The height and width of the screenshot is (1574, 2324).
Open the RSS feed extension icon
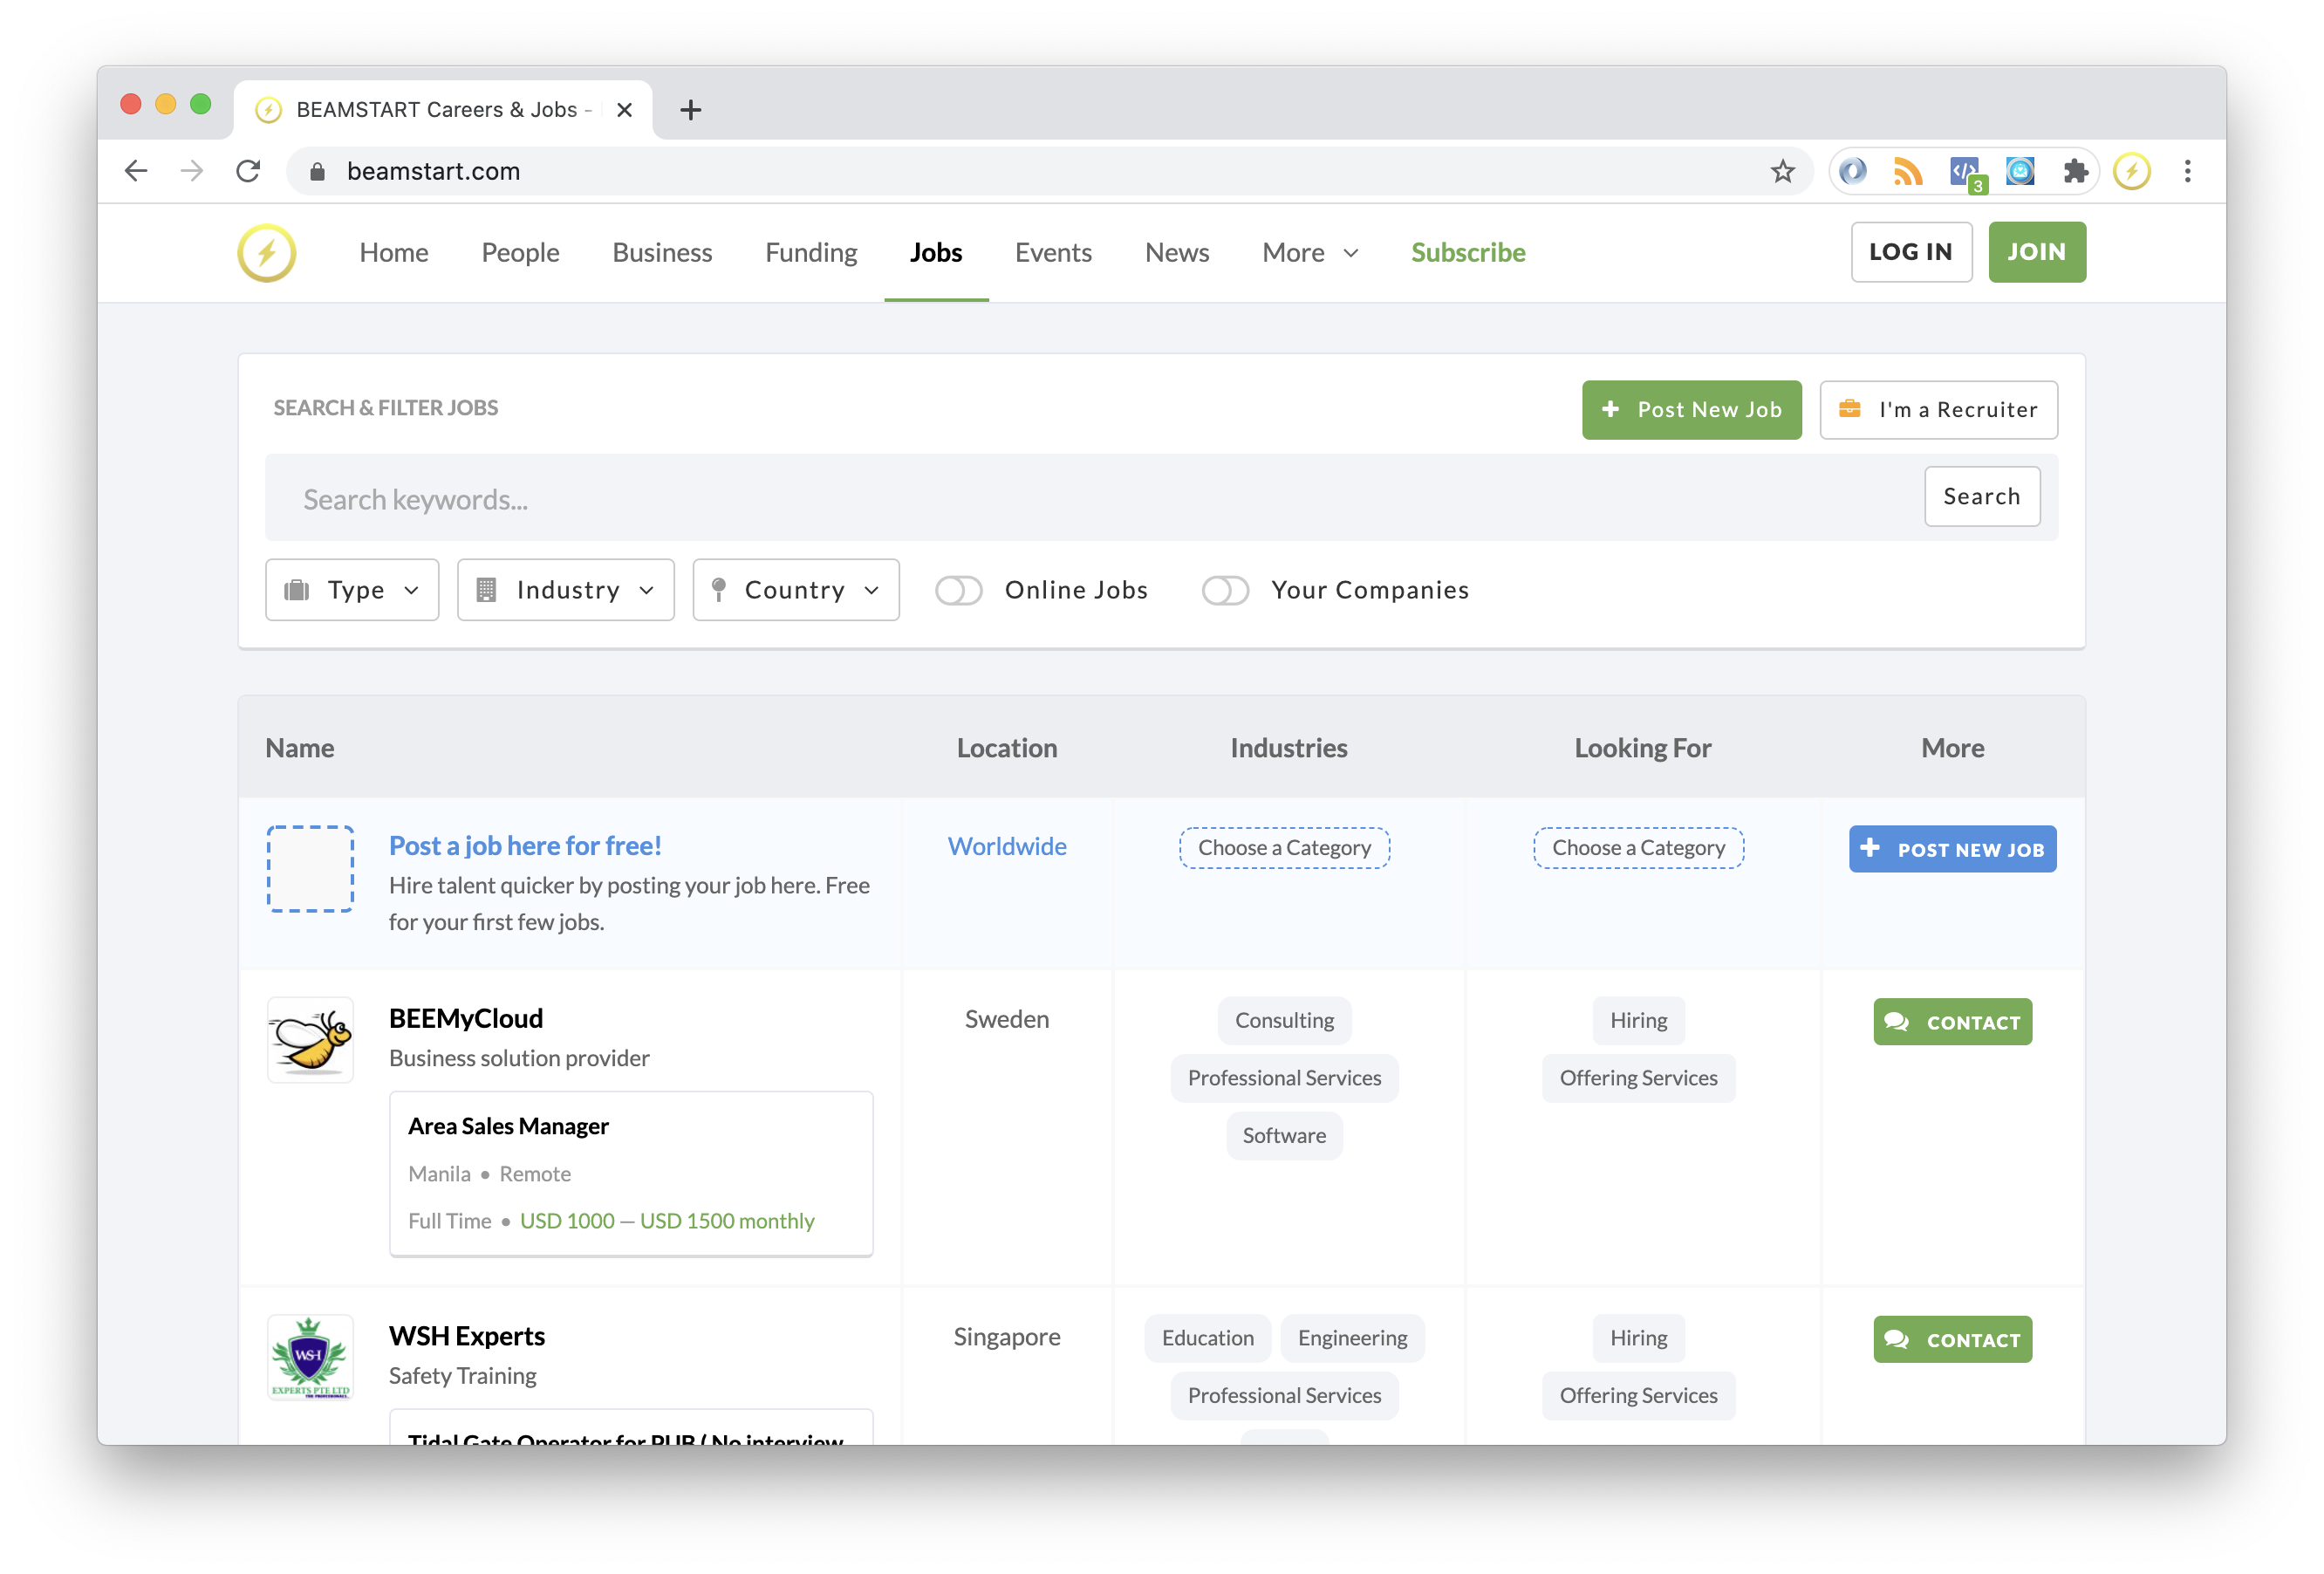pos(1907,171)
